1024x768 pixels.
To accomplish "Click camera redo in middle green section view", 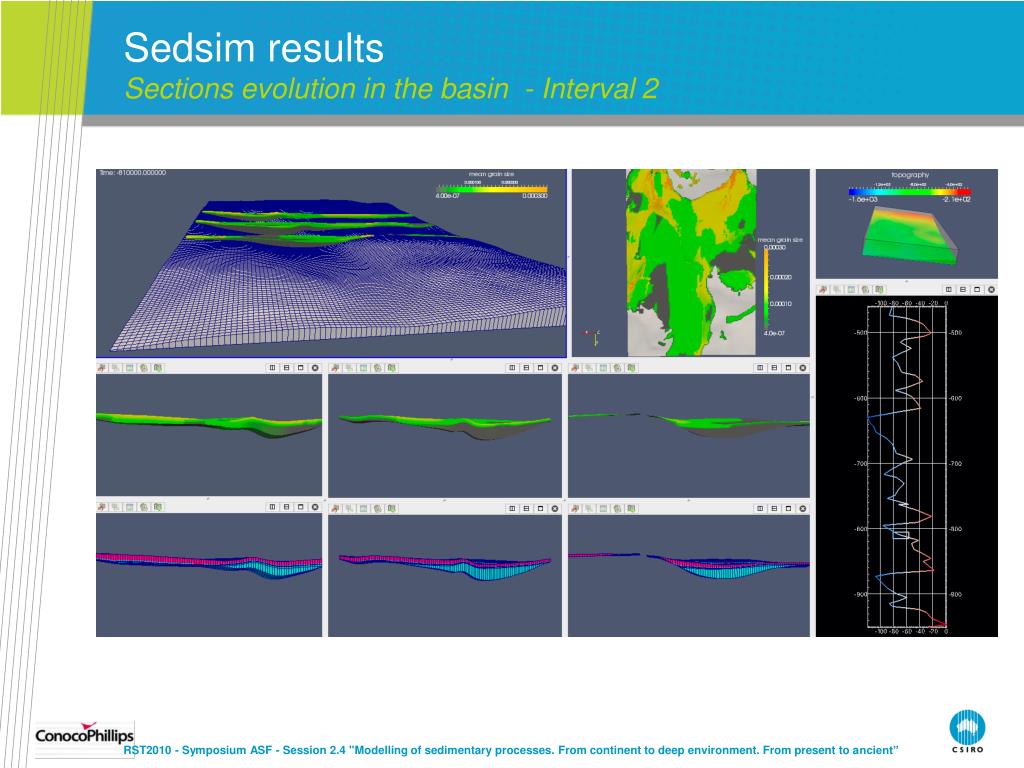I will (350, 368).
